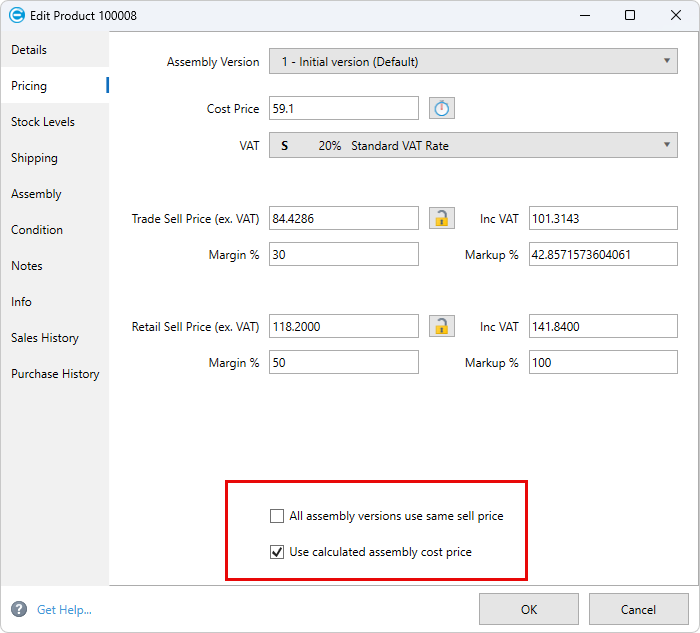Enable All assembly versions use same sell price
This screenshot has height=633, width=700.
[277, 516]
